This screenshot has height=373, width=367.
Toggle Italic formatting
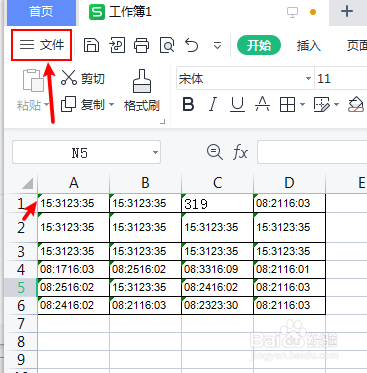[x=213, y=105]
